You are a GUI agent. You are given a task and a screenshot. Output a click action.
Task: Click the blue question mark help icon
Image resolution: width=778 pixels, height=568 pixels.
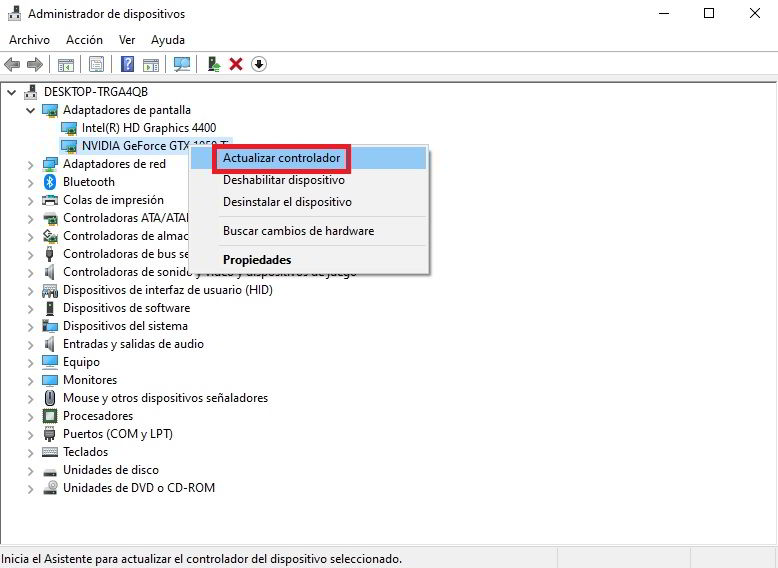pyautogui.click(x=127, y=64)
